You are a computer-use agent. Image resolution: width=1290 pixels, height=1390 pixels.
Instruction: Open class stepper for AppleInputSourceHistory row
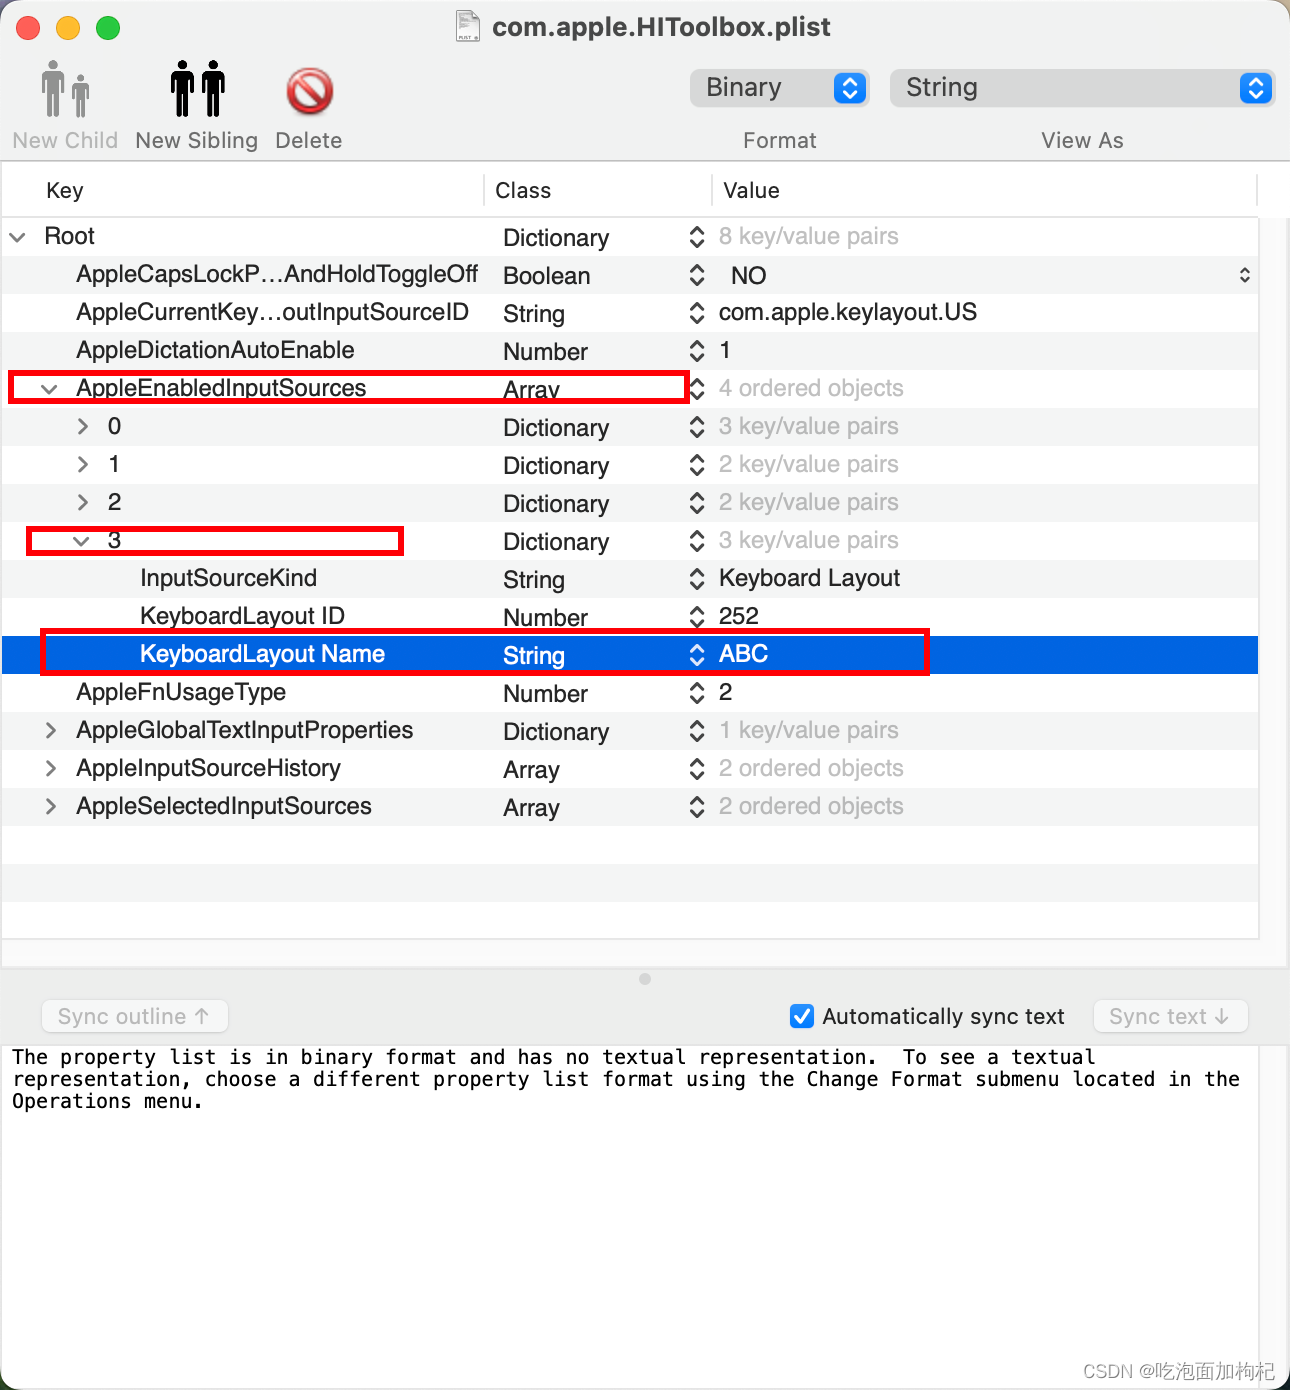(x=697, y=769)
